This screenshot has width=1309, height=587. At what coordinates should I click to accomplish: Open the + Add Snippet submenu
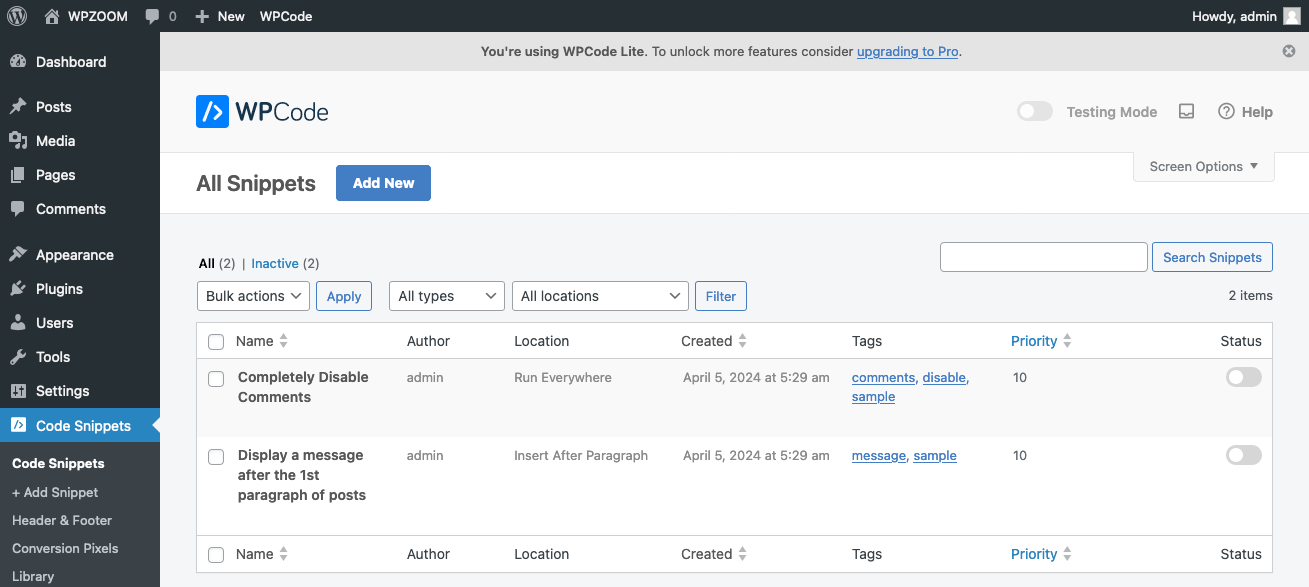click(55, 492)
